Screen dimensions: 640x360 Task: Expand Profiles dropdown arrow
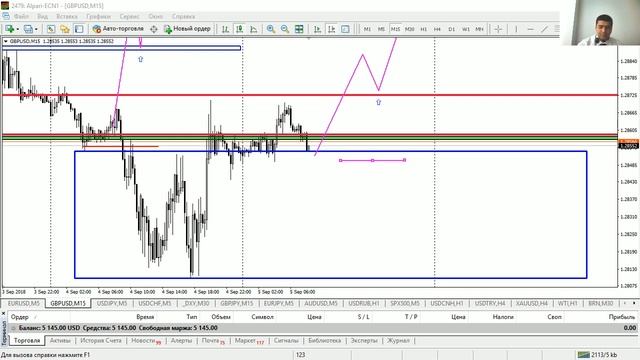pyautogui.click(x=36, y=29)
